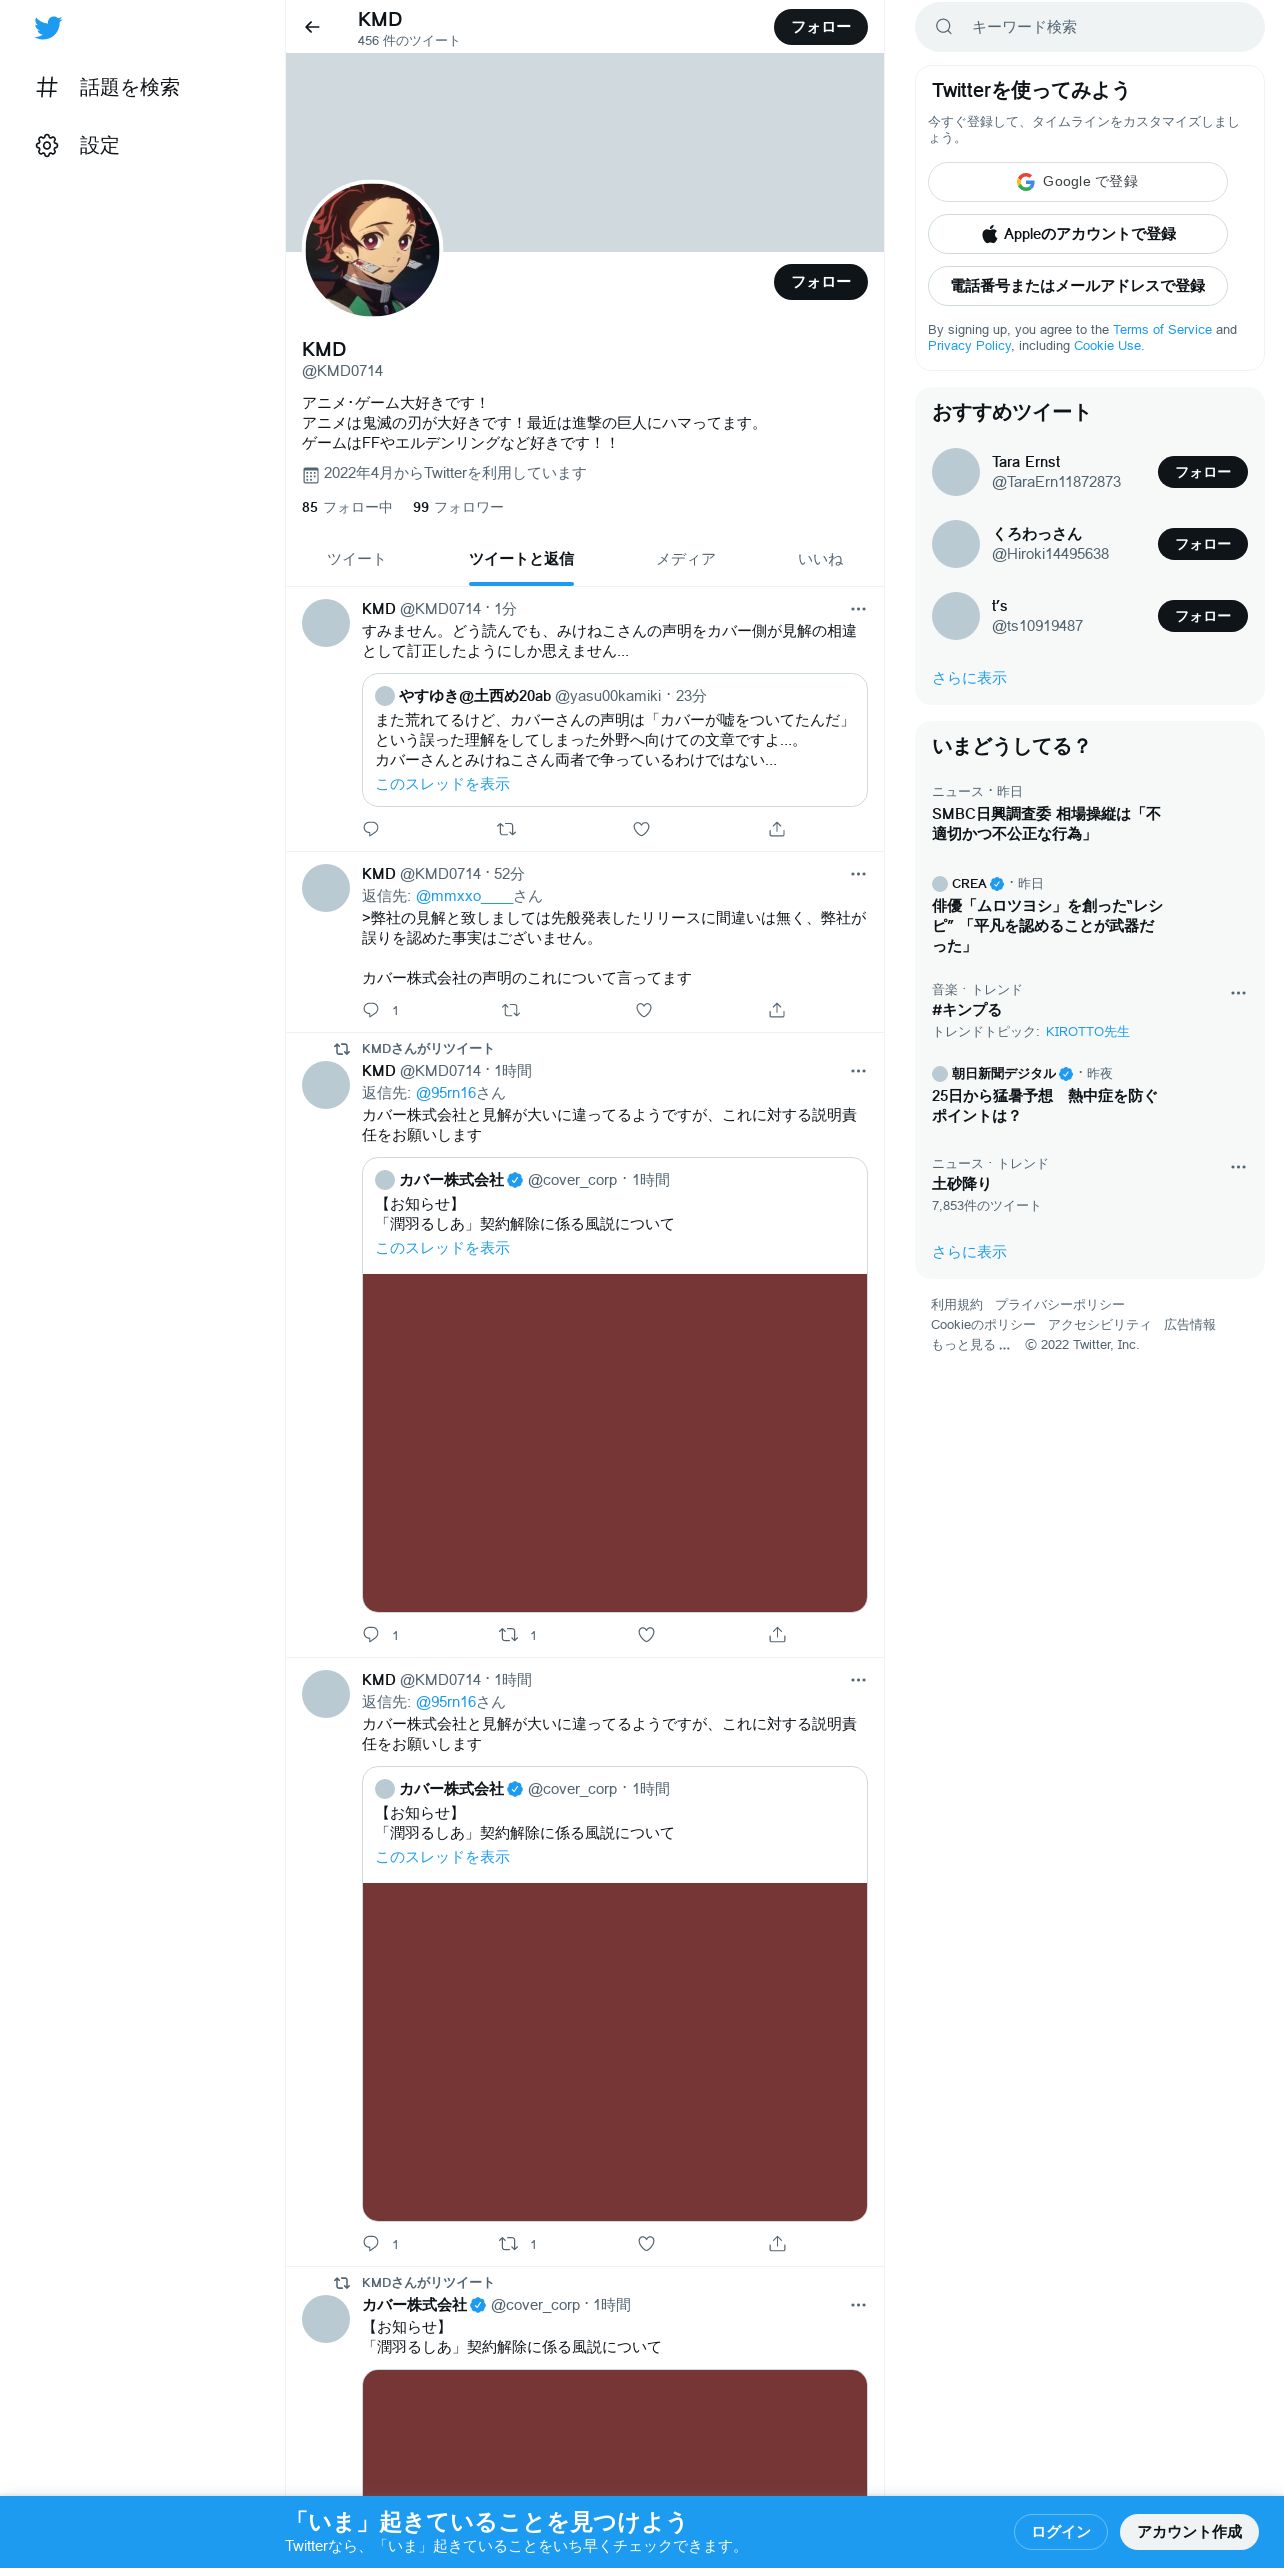The width and height of the screenshot is (1284, 2568).
Task: Like the 52分 reply tweet
Action: pos(644,1010)
